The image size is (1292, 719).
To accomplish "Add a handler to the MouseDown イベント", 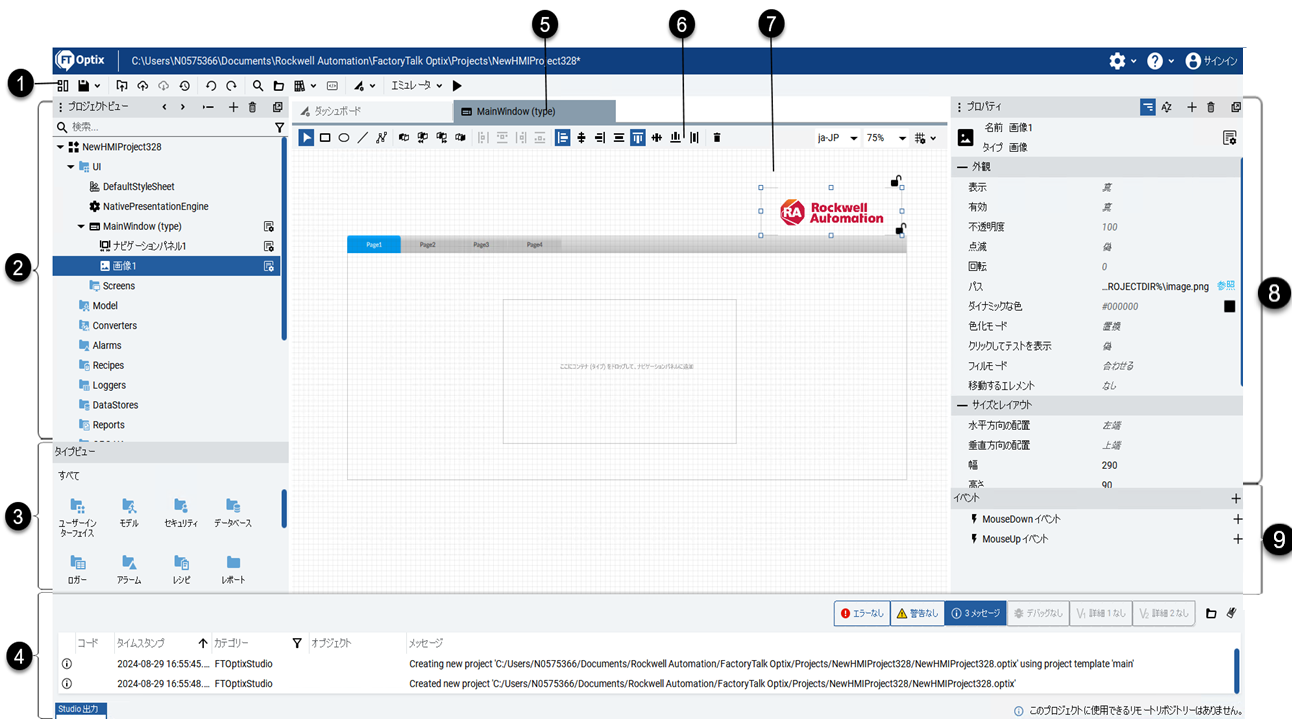I will pos(1237,519).
